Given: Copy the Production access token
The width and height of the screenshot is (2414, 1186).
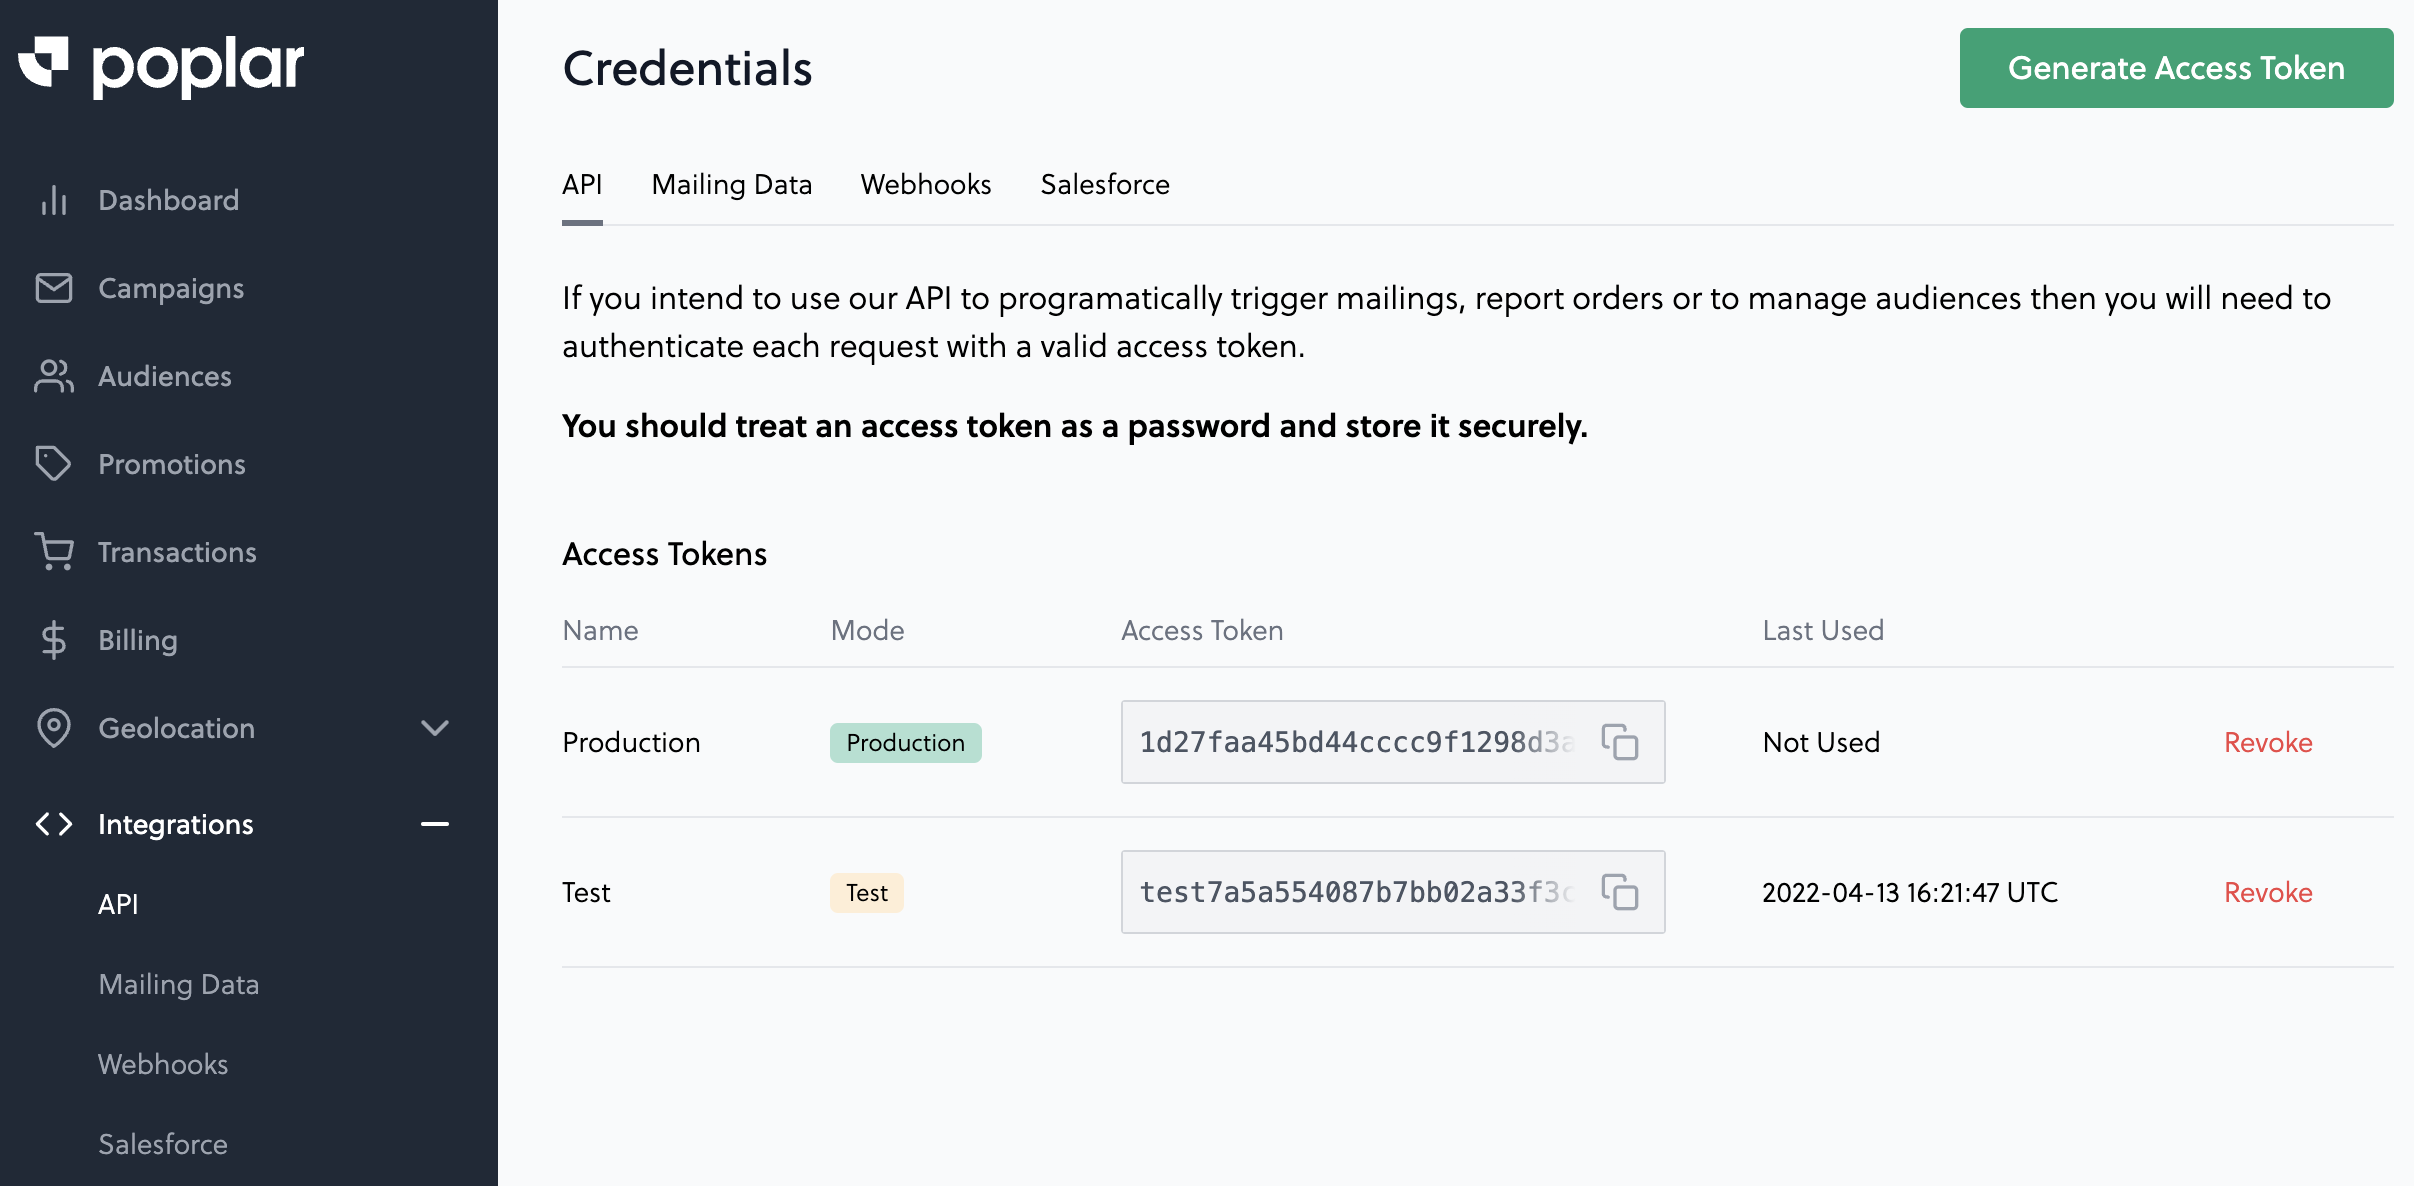Looking at the screenshot, I should 1619,742.
